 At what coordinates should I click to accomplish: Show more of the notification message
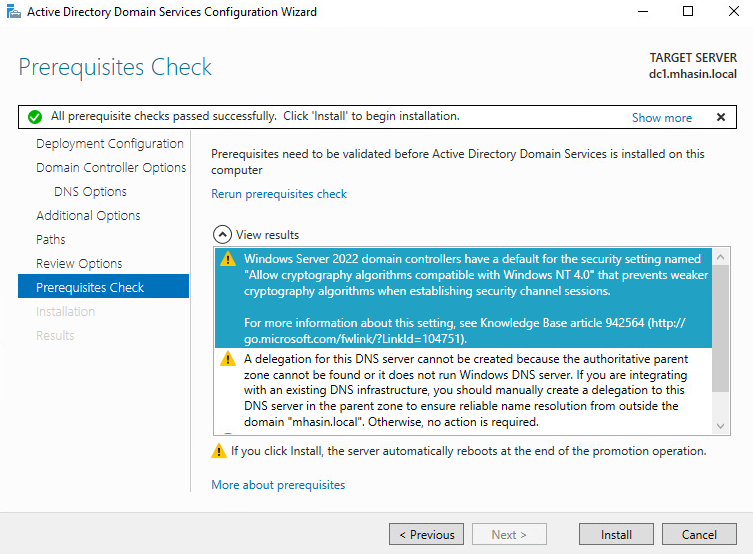[x=662, y=118]
